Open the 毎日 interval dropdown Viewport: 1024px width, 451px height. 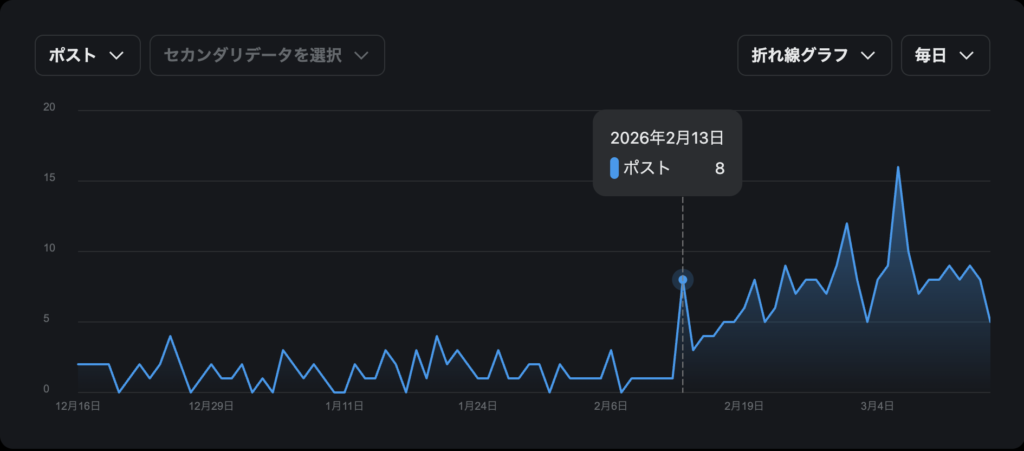[944, 55]
